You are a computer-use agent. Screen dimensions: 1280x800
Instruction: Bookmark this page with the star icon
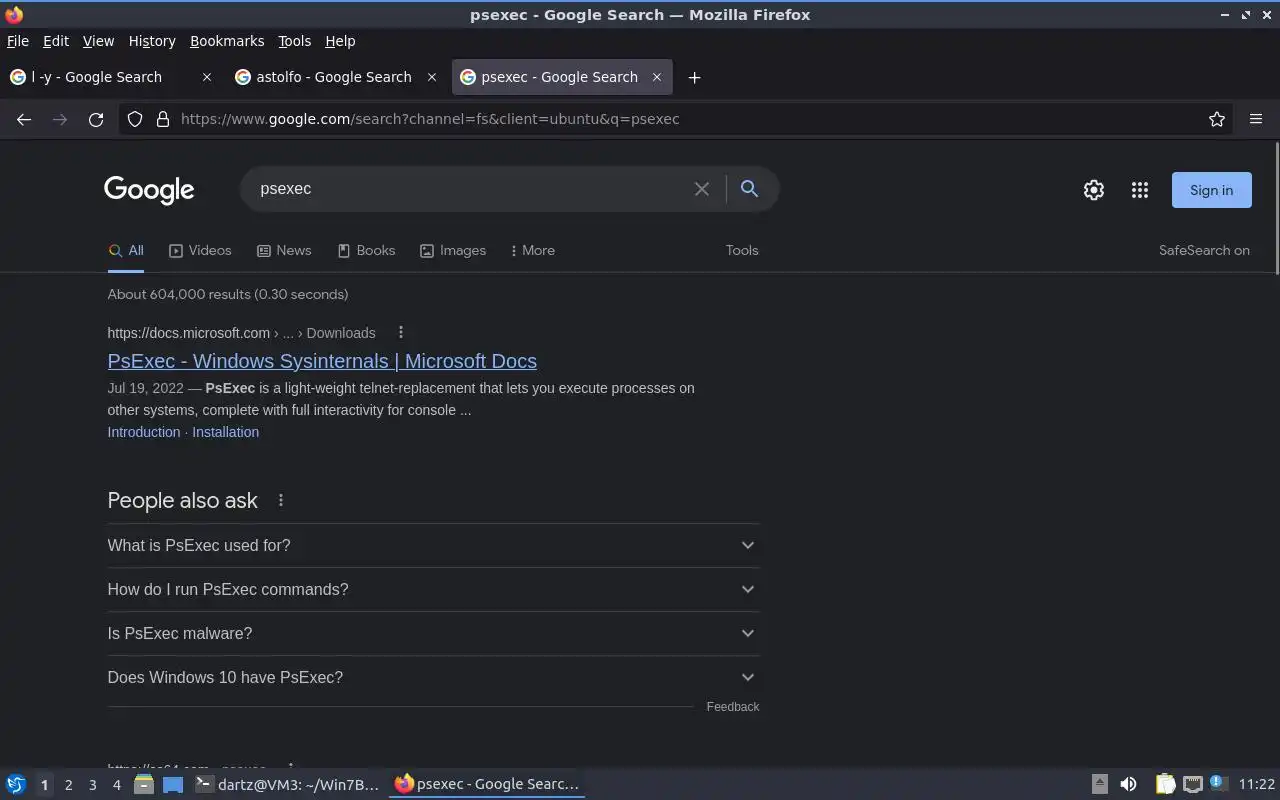point(1217,119)
